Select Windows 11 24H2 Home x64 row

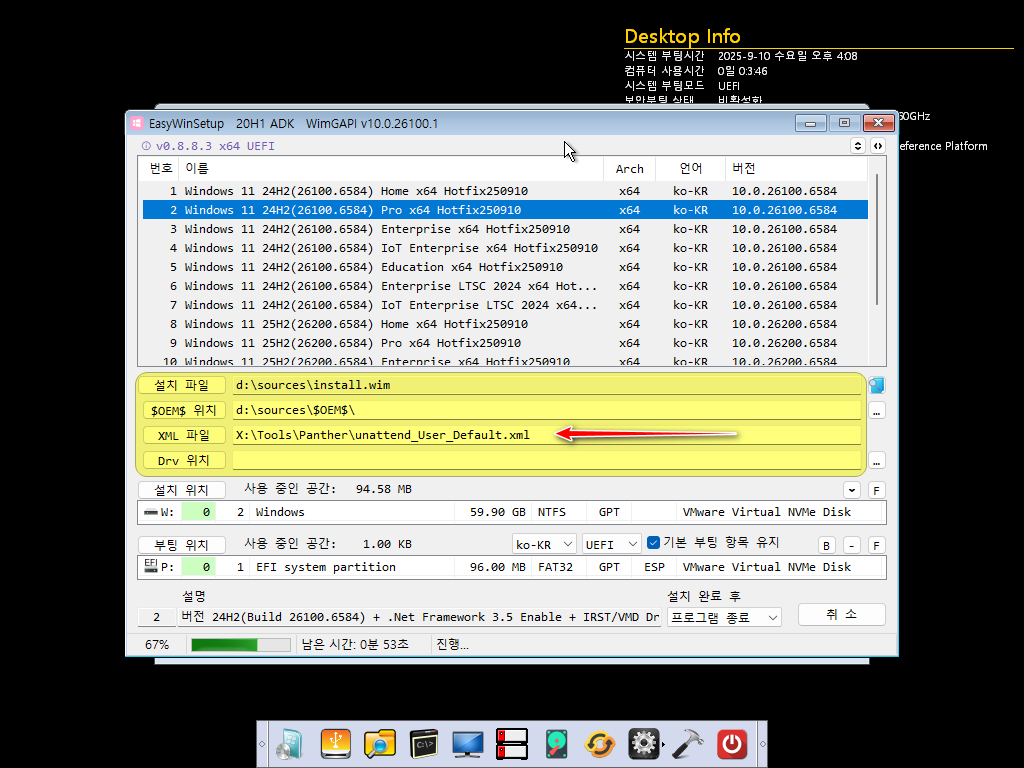[505, 191]
